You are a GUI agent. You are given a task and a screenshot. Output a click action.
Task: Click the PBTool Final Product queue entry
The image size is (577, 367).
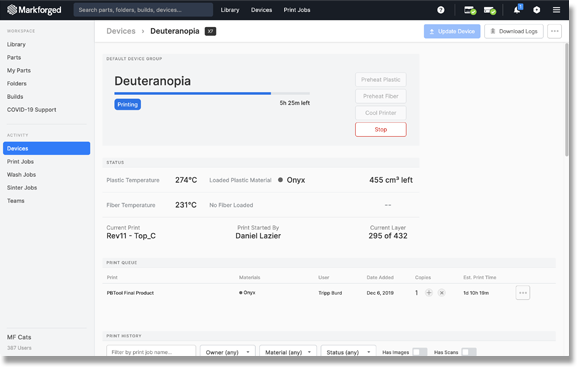tap(130, 293)
